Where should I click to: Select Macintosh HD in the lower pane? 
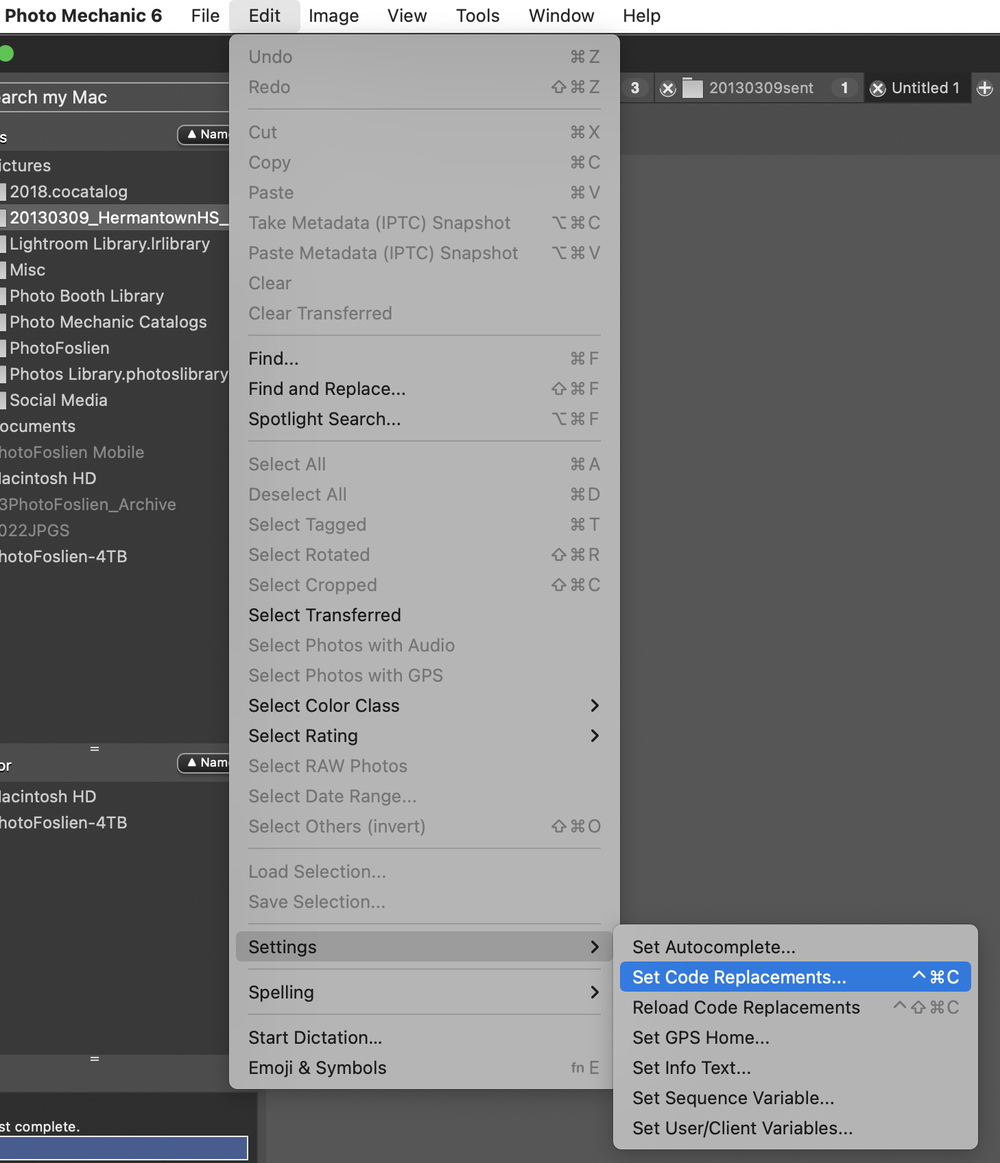tap(114, 797)
